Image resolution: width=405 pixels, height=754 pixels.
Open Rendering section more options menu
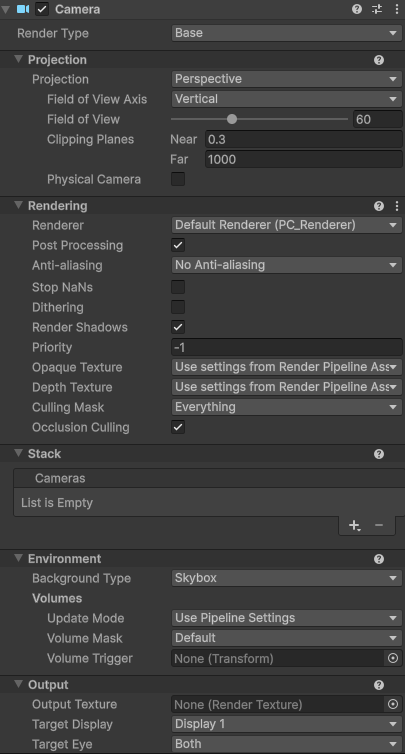[x=397, y=206]
